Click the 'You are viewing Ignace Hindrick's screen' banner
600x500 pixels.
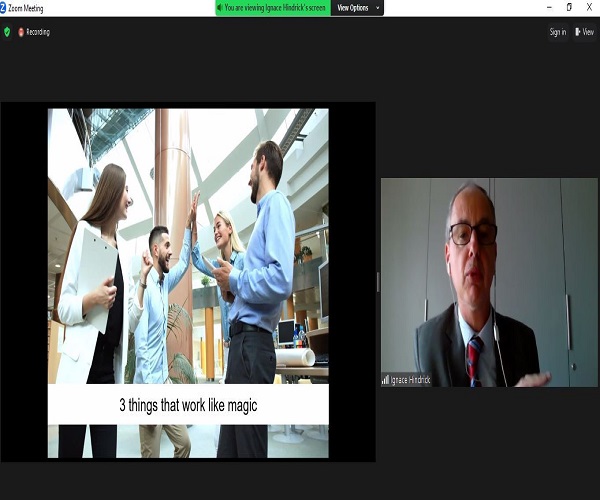pos(273,8)
